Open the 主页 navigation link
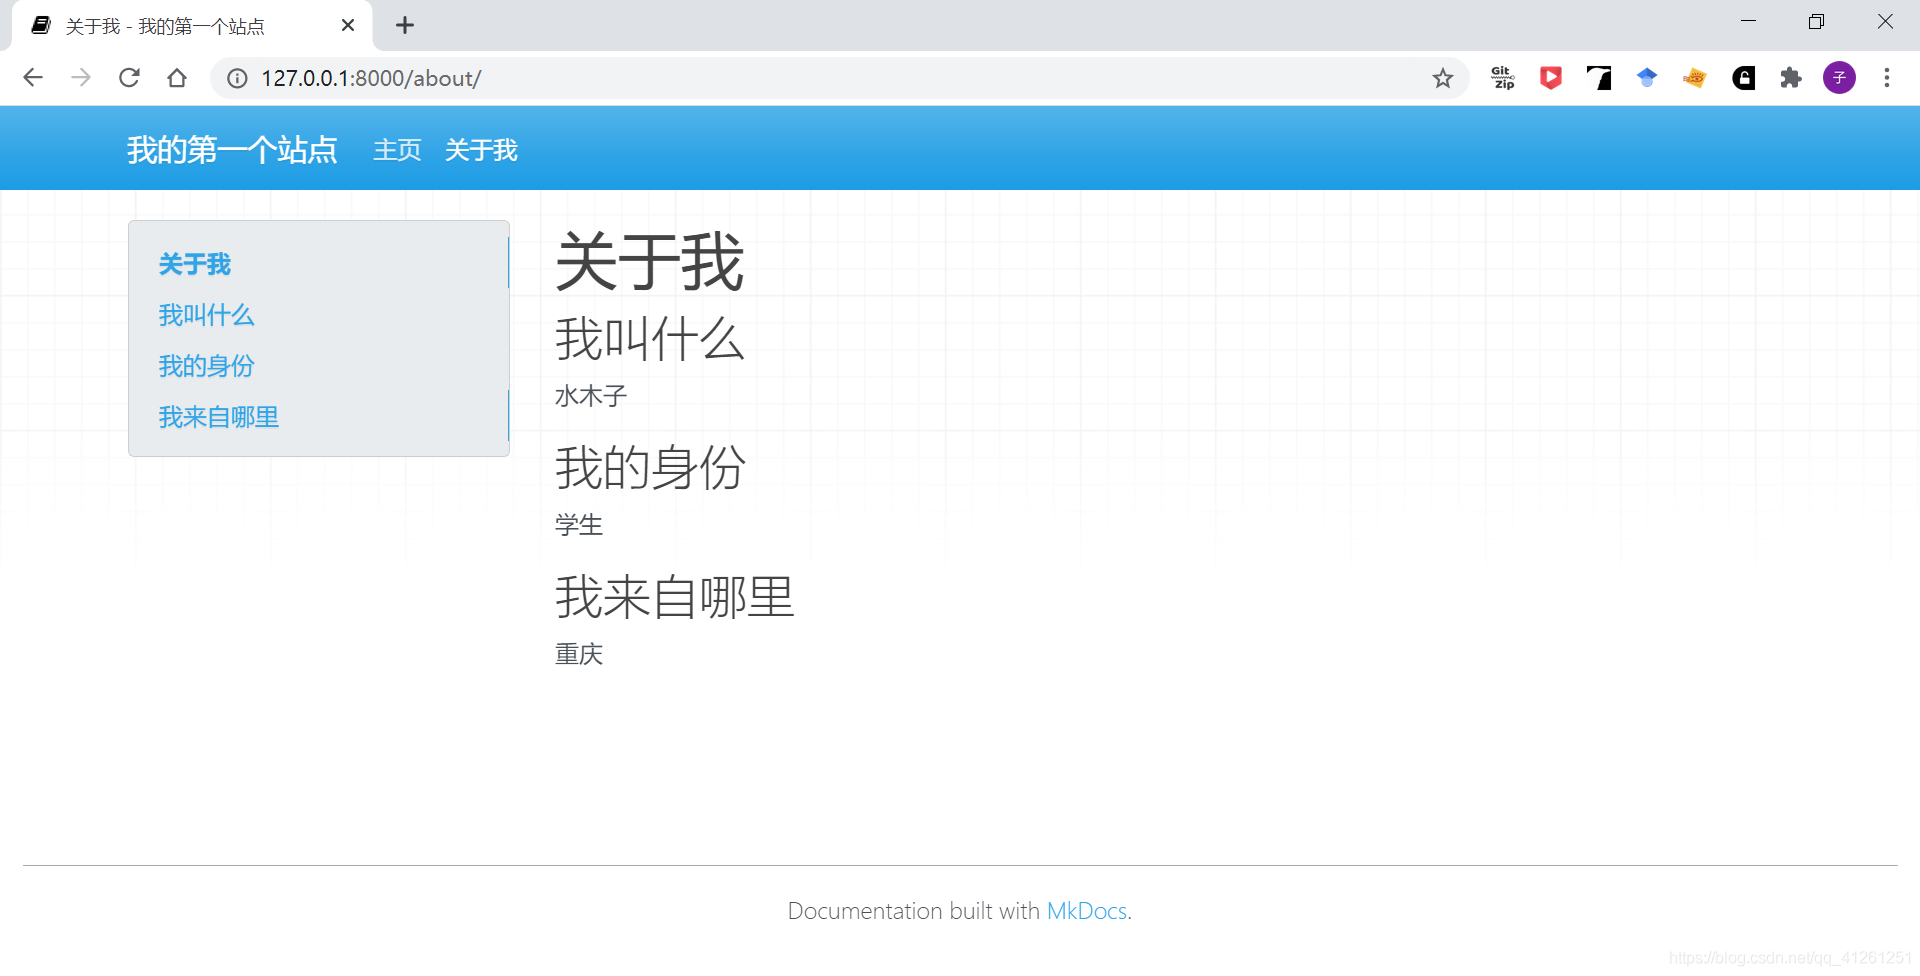Image resolution: width=1920 pixels, height=976 pixels. [x=397, y=150]
